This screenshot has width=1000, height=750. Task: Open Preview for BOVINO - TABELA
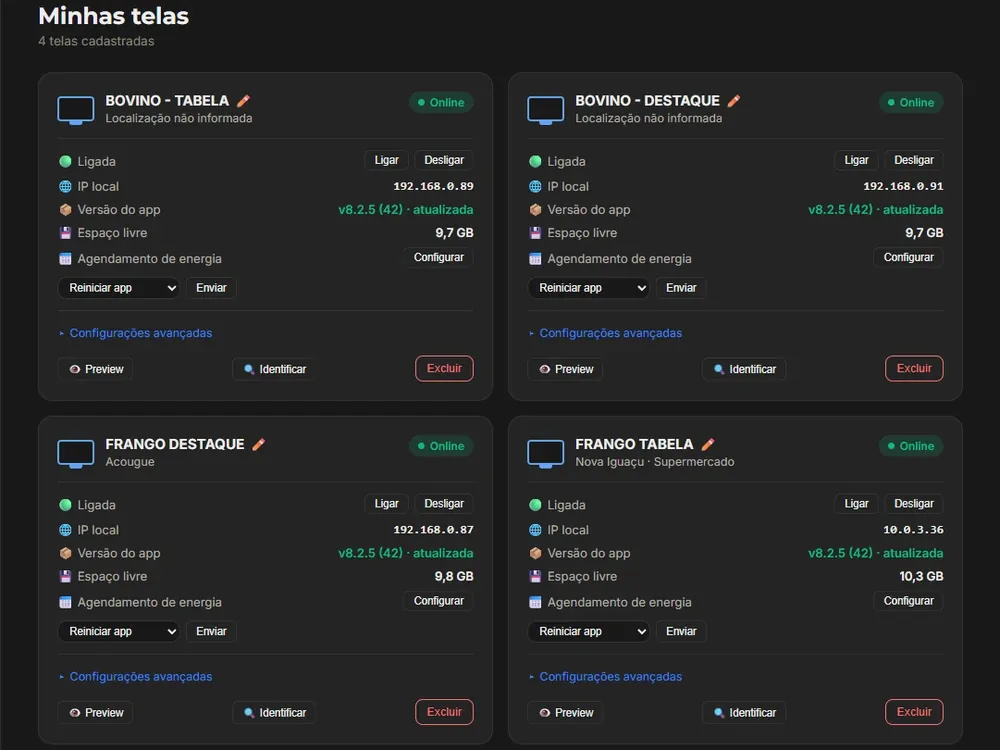[96, 369]
